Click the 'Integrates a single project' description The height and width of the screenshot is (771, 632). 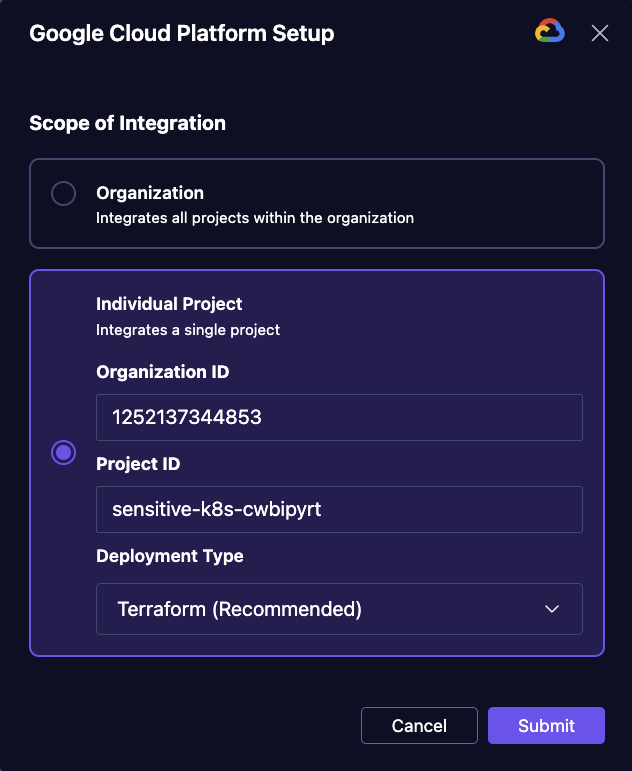pyautogui.click(x=188, y=329)
